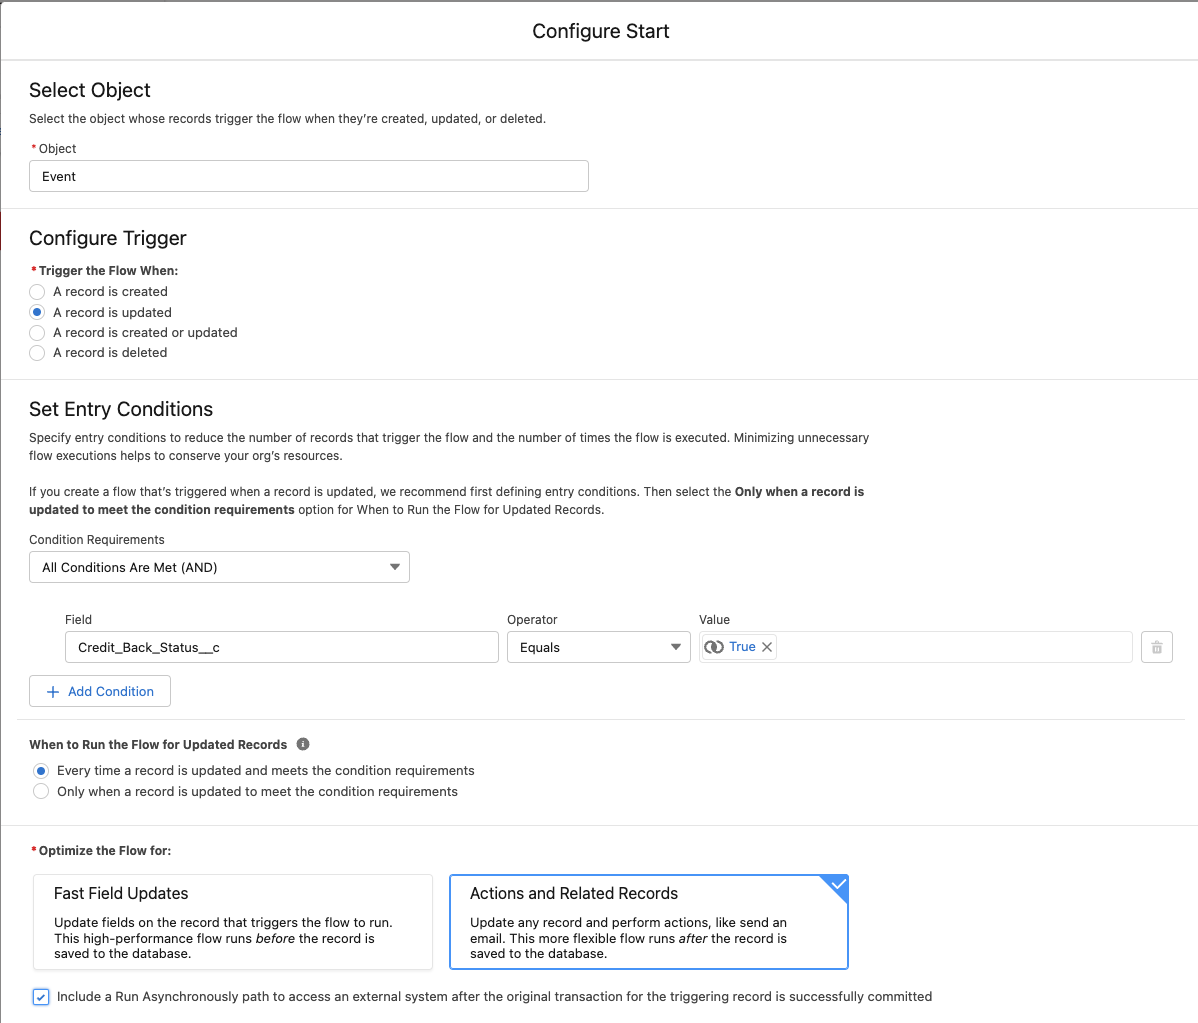Select 'A record is deleted' trigger
This screenshot has width=1198, height=1023.
[x=38, y=353]
